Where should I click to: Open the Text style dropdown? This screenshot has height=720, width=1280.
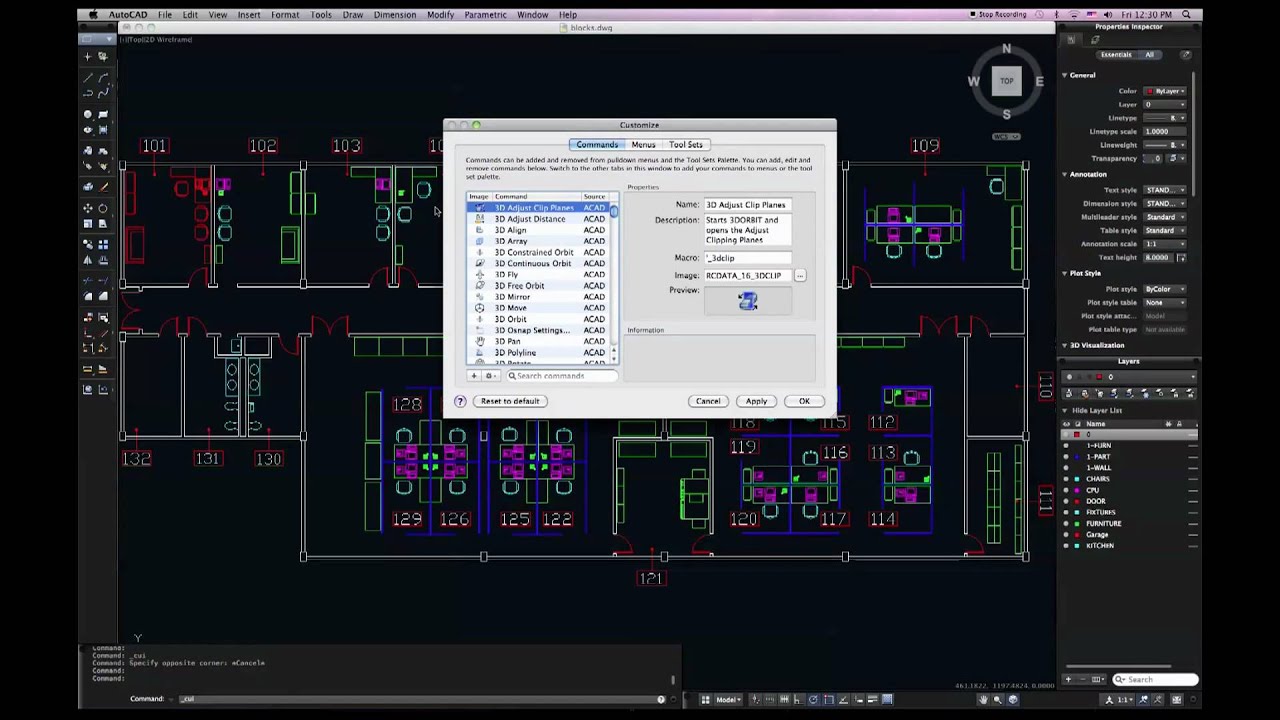pos(1166,190)
